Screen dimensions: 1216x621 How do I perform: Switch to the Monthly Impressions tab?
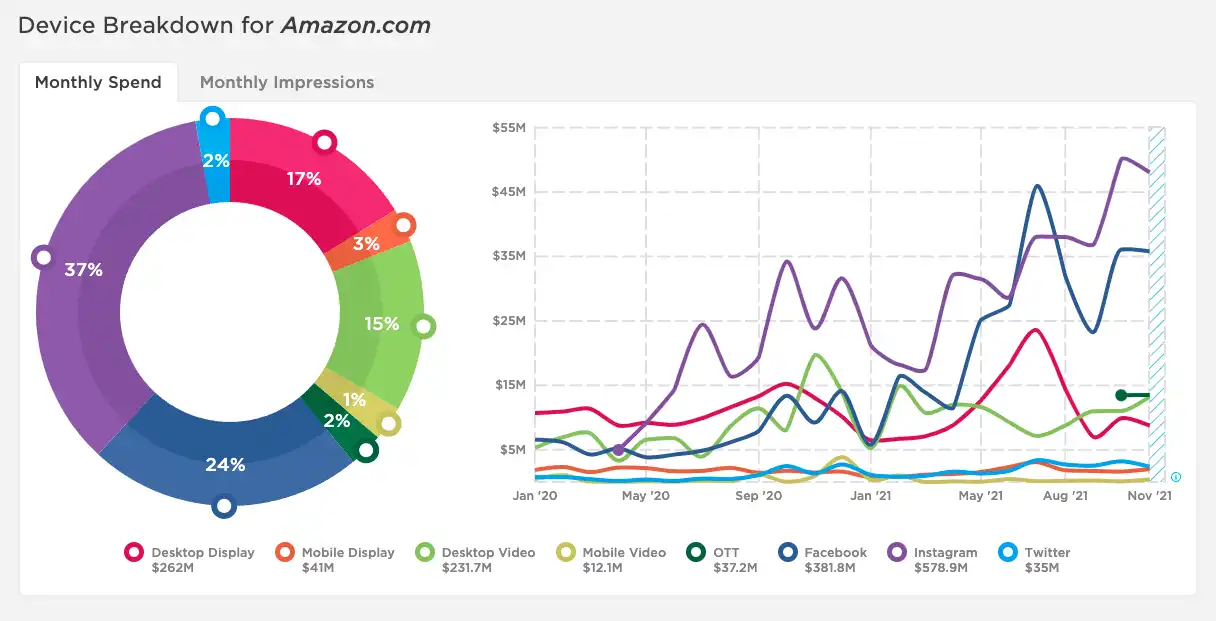pos(287,83)
